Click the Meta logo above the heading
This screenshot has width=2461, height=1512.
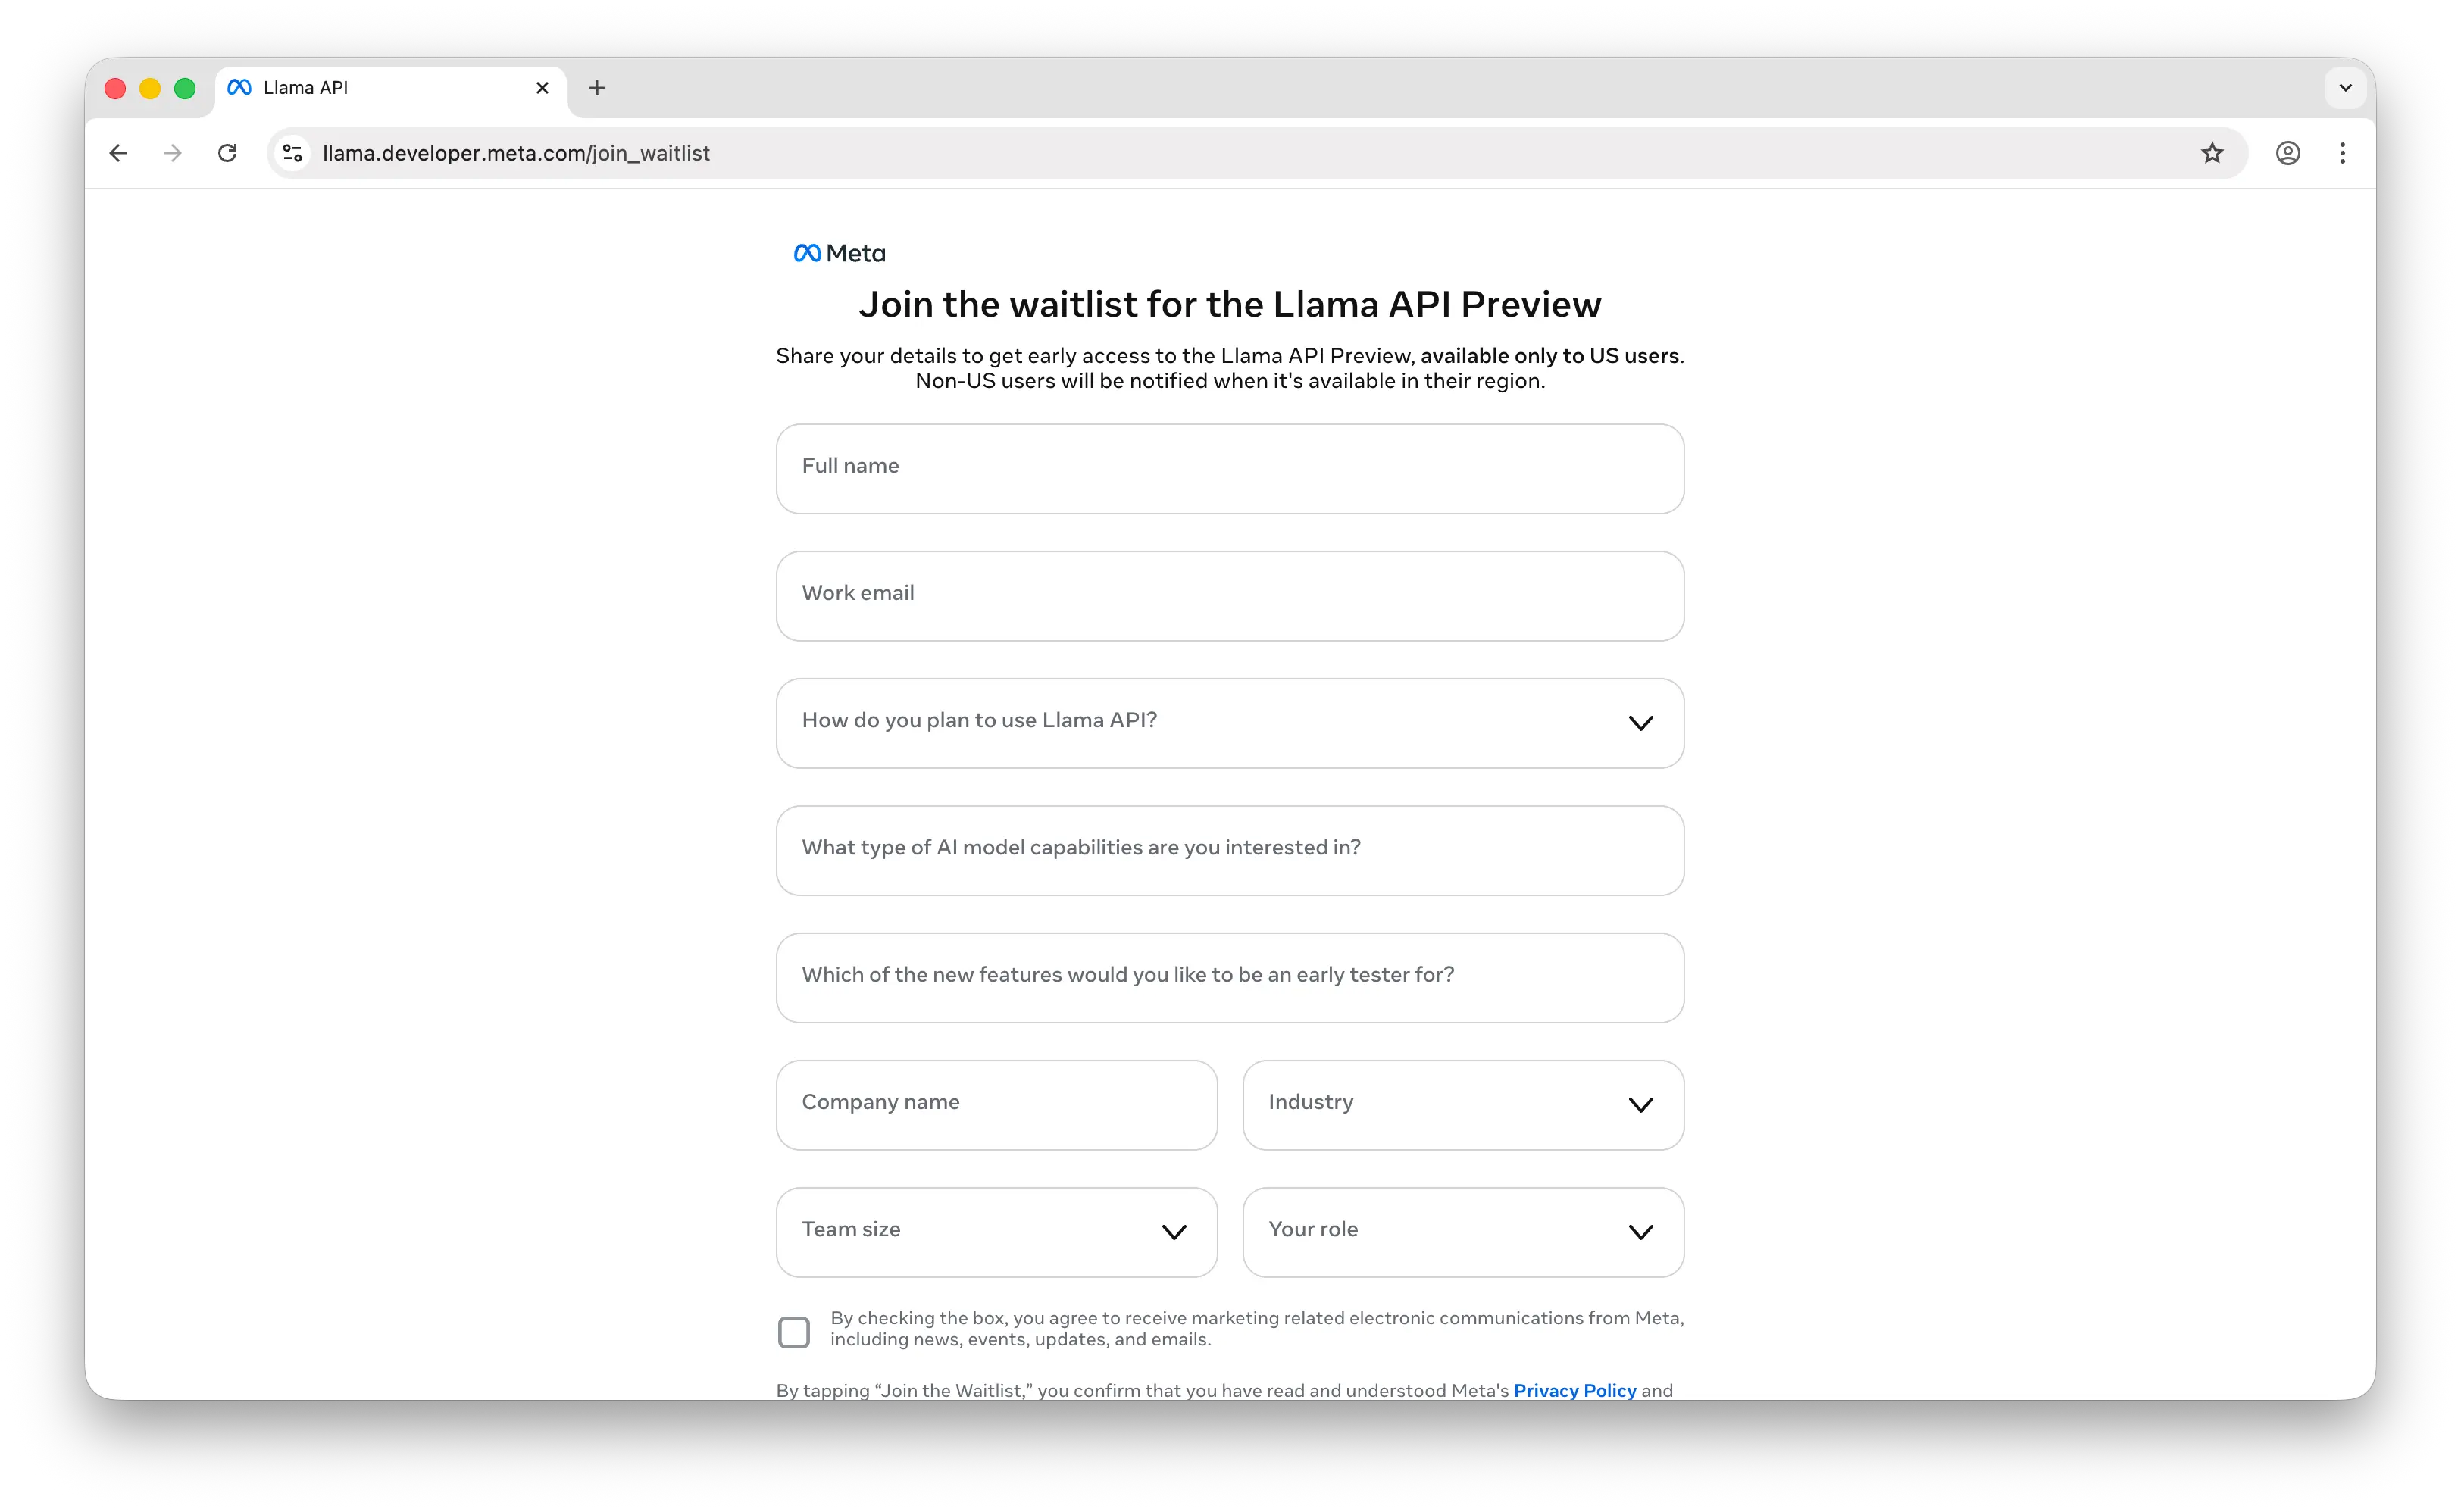[x=838, y=253]
